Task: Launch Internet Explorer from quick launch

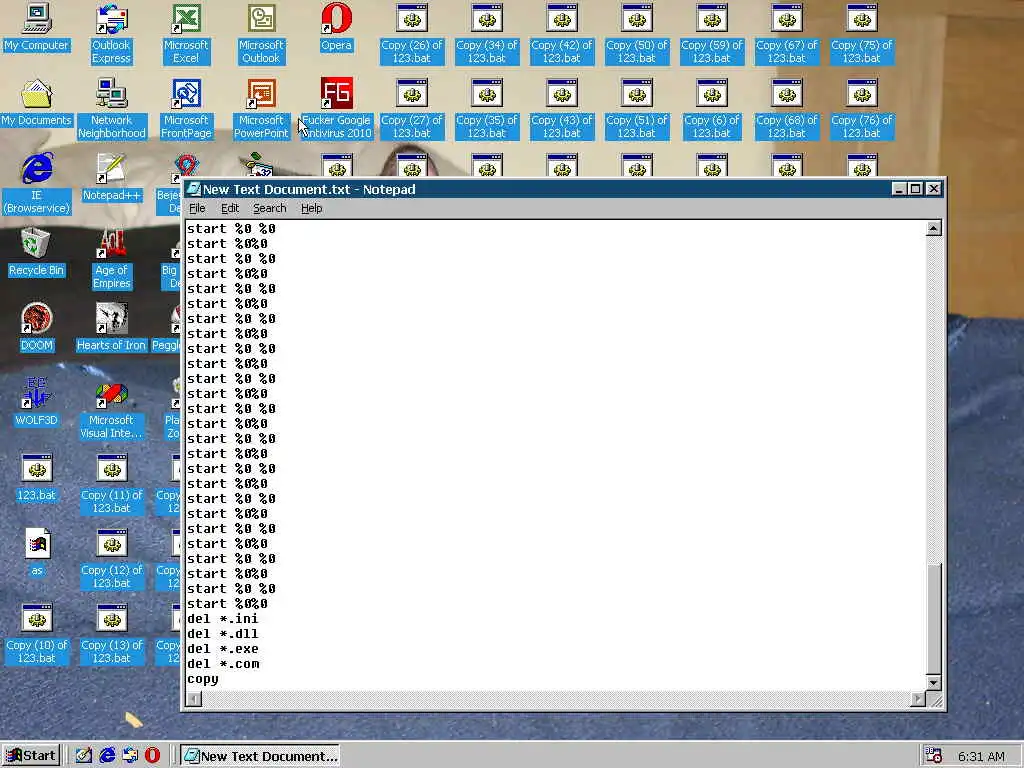Action: pos(107,756)
